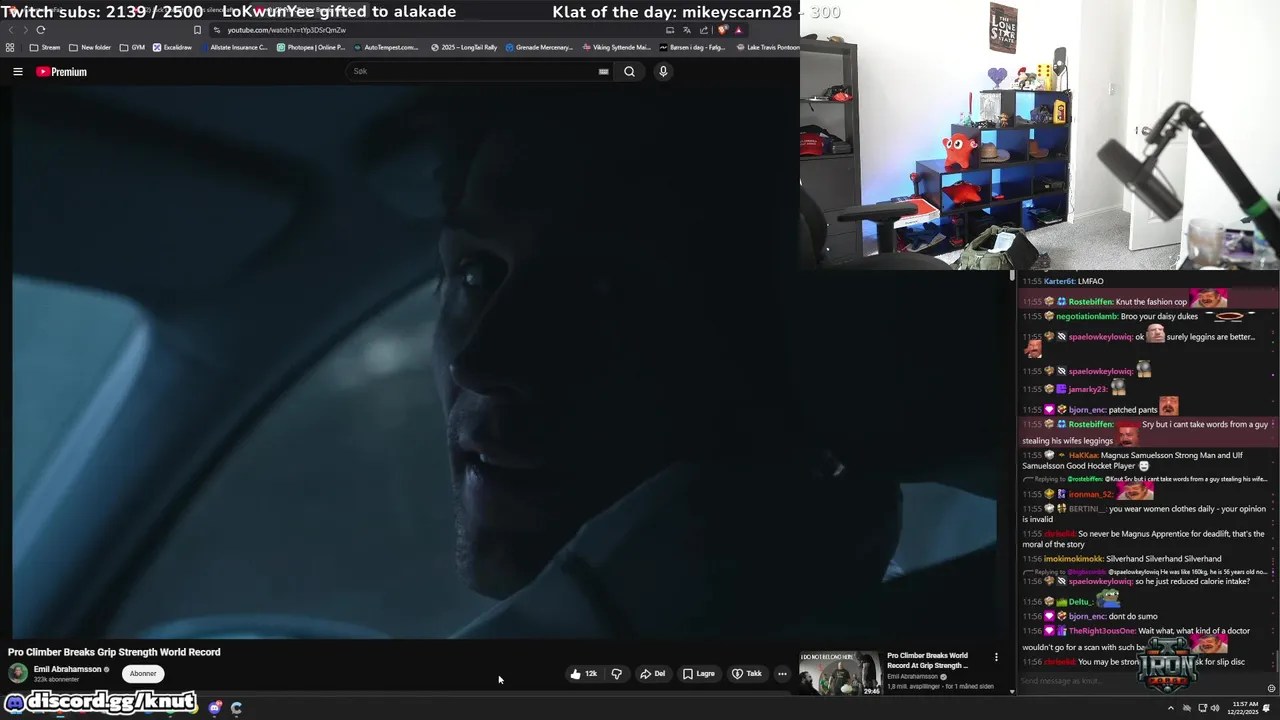Click username jamarky23 in chat

pyautogui.click(x=1088, y=389)
